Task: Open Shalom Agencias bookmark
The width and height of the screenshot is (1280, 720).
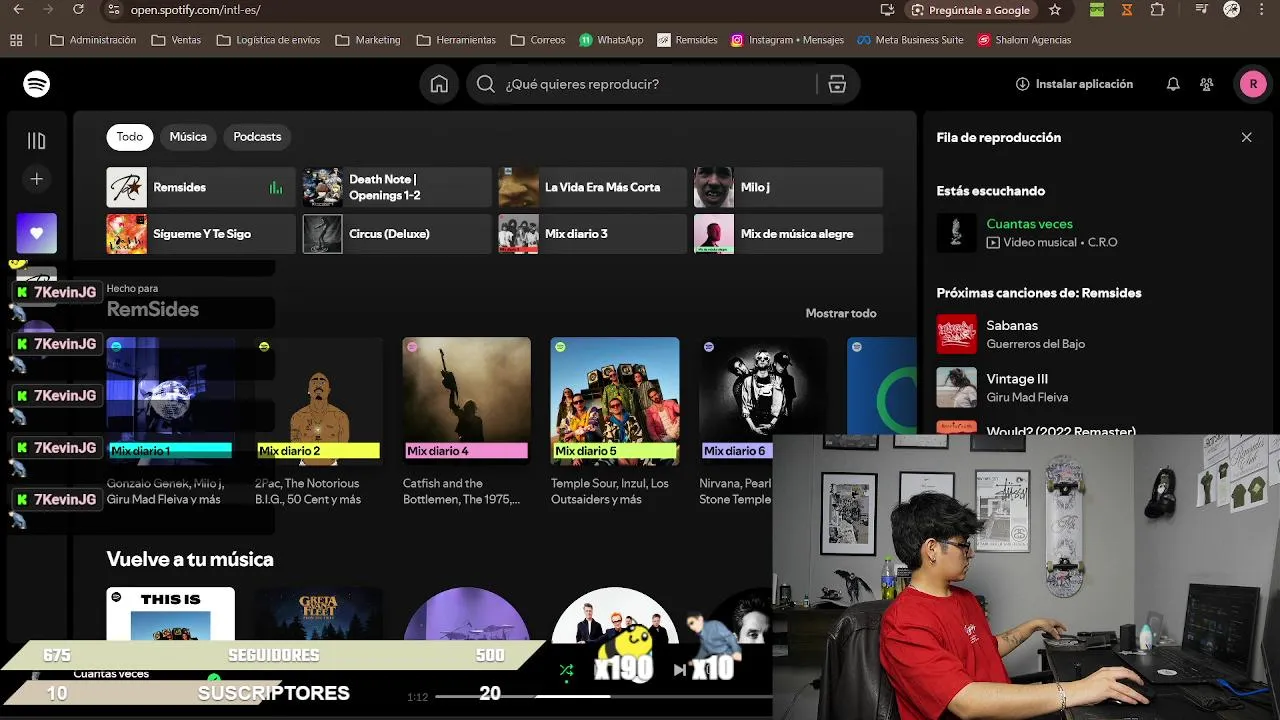Action: tap(1024, 40)
